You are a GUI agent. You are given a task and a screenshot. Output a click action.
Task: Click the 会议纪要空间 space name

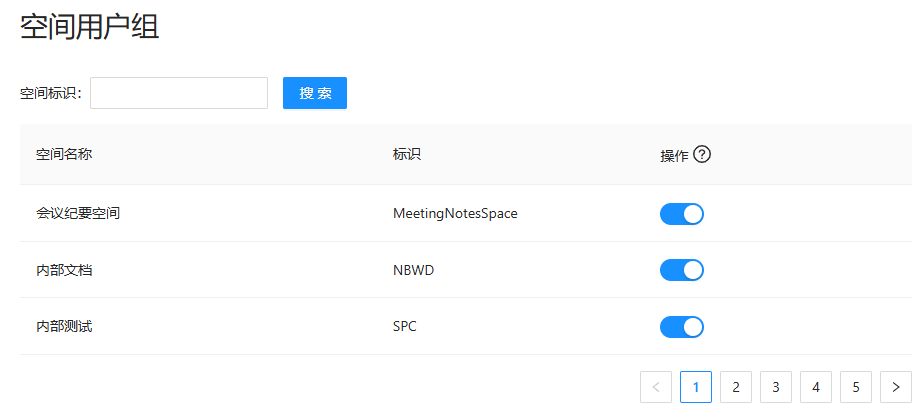click(78, 214)
